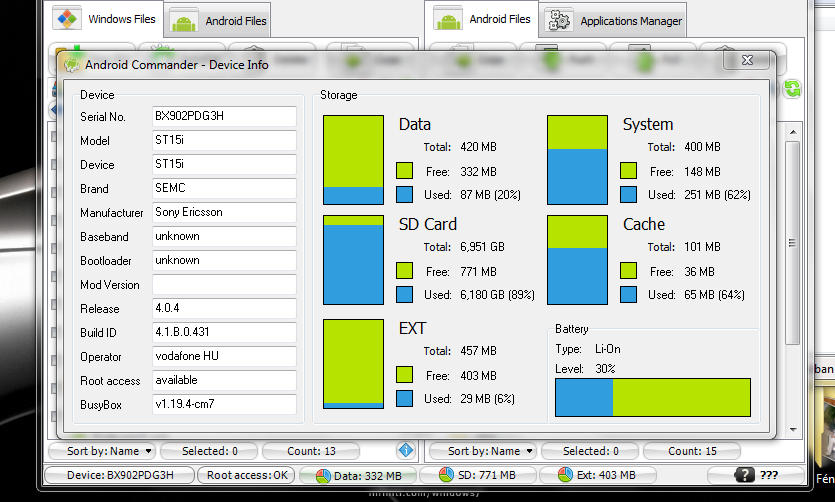835x502 pixels.
Task: Click pie chart icon beside SD status
Action: click(446, 474)
